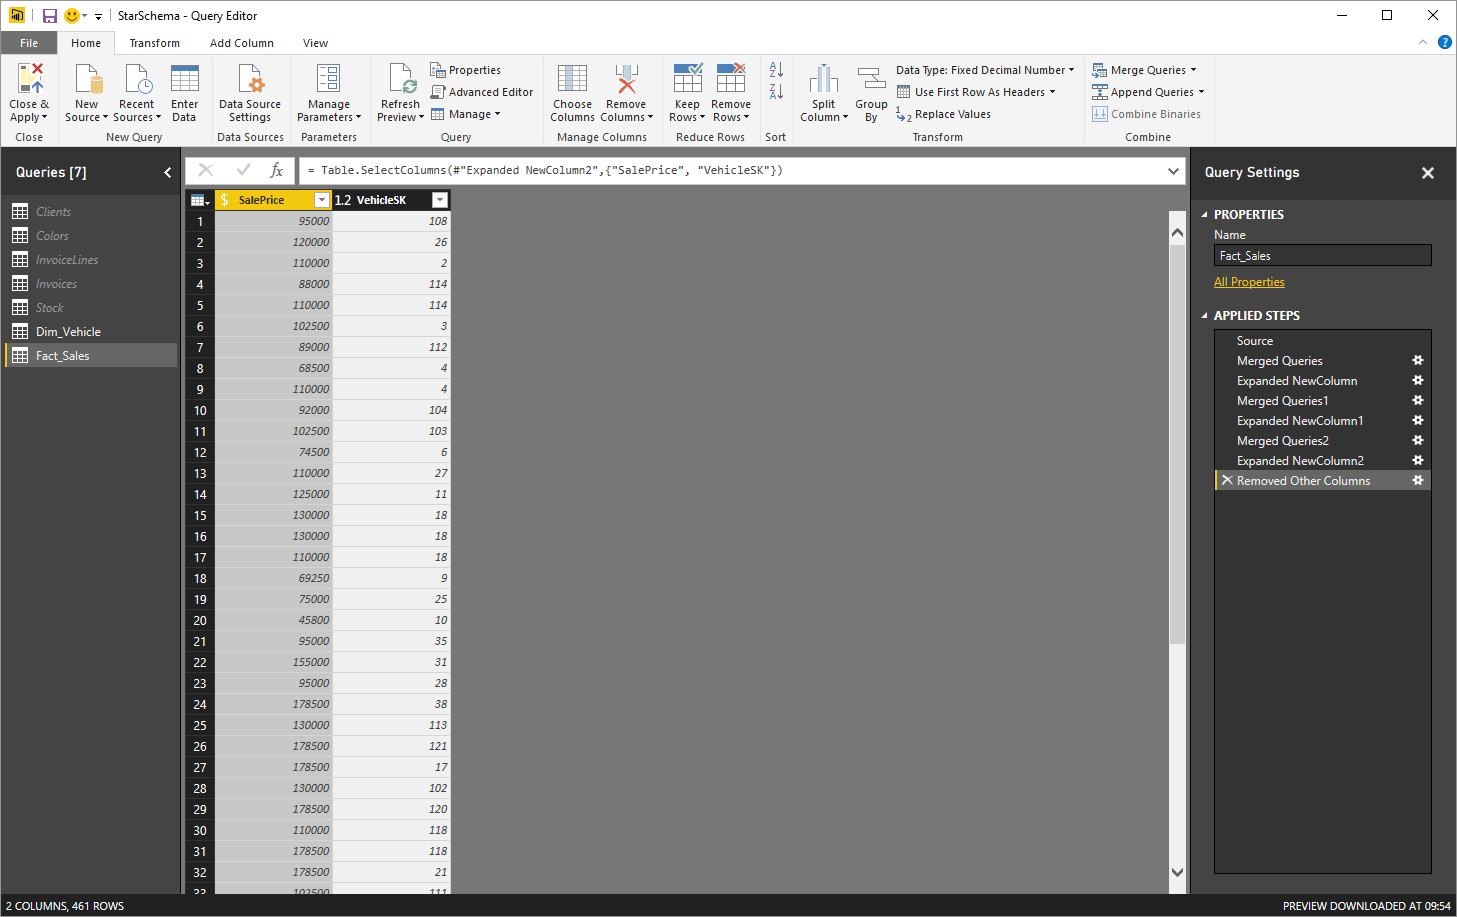Click the Refresh Preview icon

click(401, 80)
